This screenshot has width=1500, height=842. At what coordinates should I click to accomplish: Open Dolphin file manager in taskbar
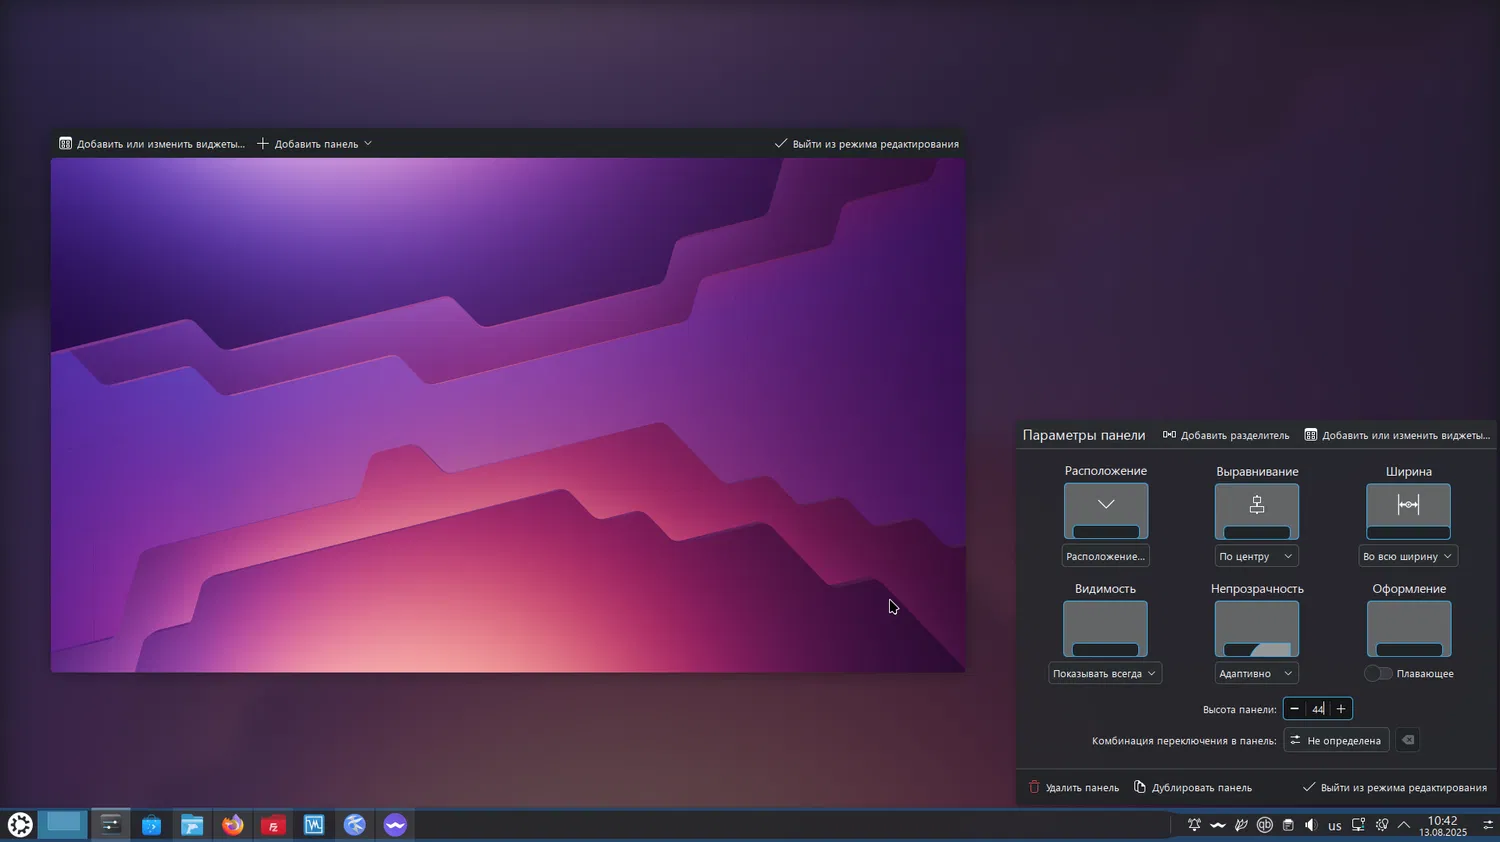pos(192,825)
